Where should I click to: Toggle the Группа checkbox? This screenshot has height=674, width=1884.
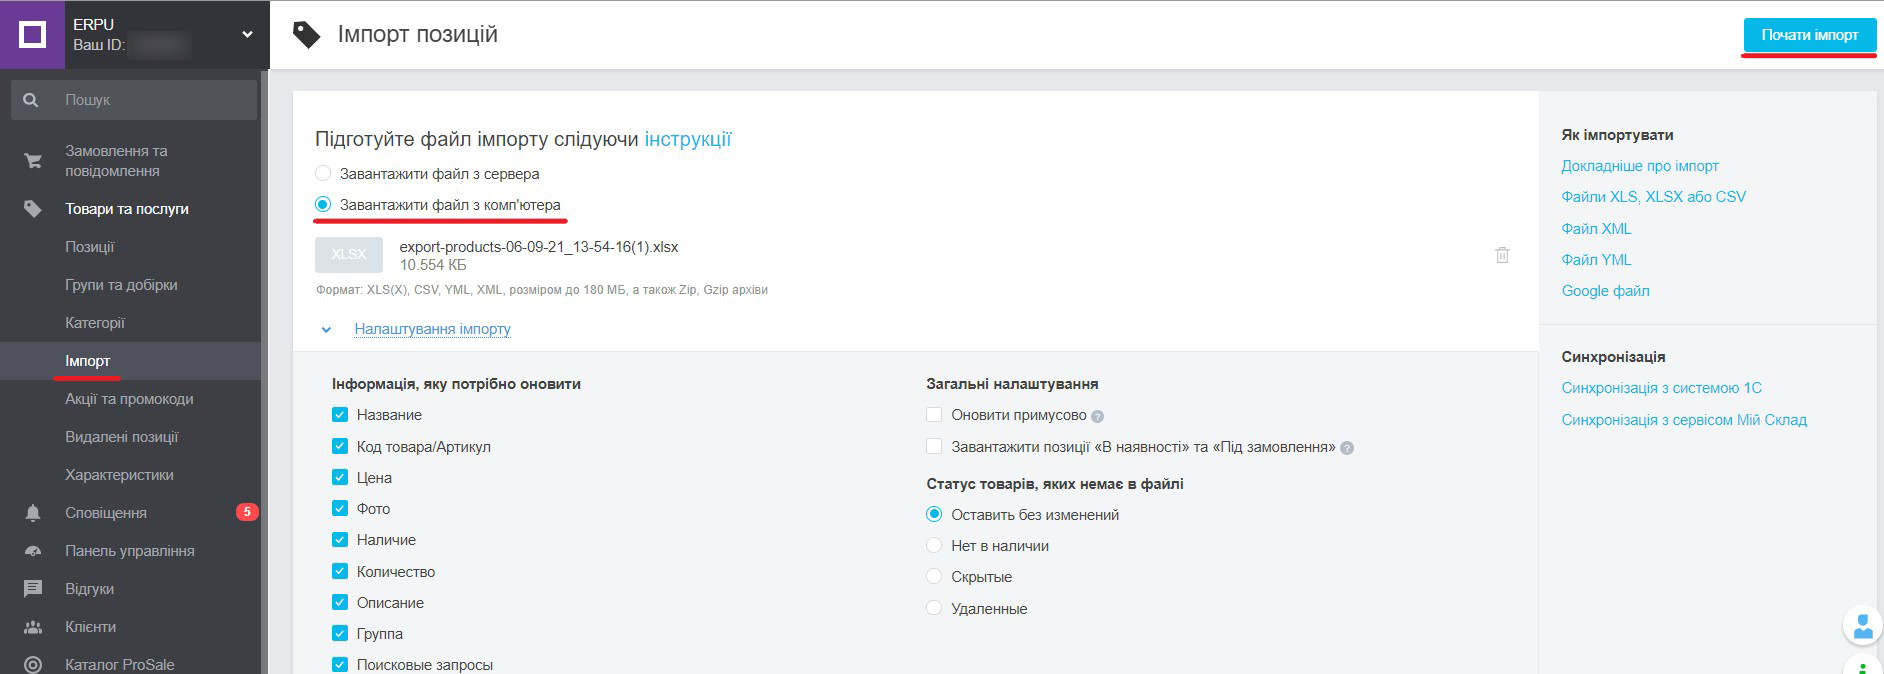coord(340,633)
